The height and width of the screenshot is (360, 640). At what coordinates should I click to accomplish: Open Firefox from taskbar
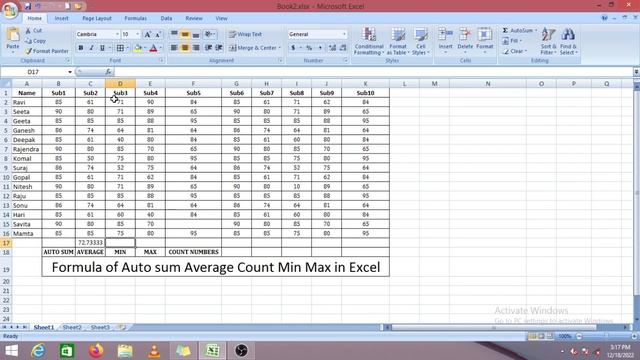point(96,351)
